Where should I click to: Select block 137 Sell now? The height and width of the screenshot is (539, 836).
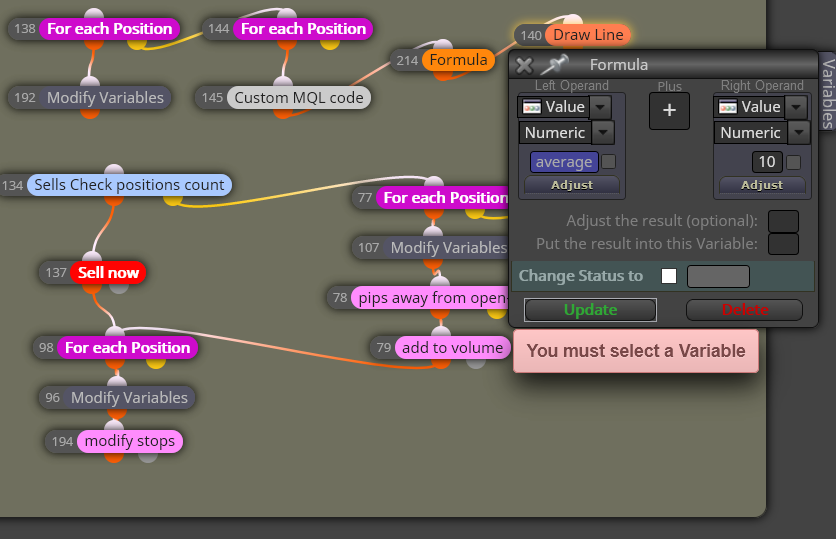point(108,272)
